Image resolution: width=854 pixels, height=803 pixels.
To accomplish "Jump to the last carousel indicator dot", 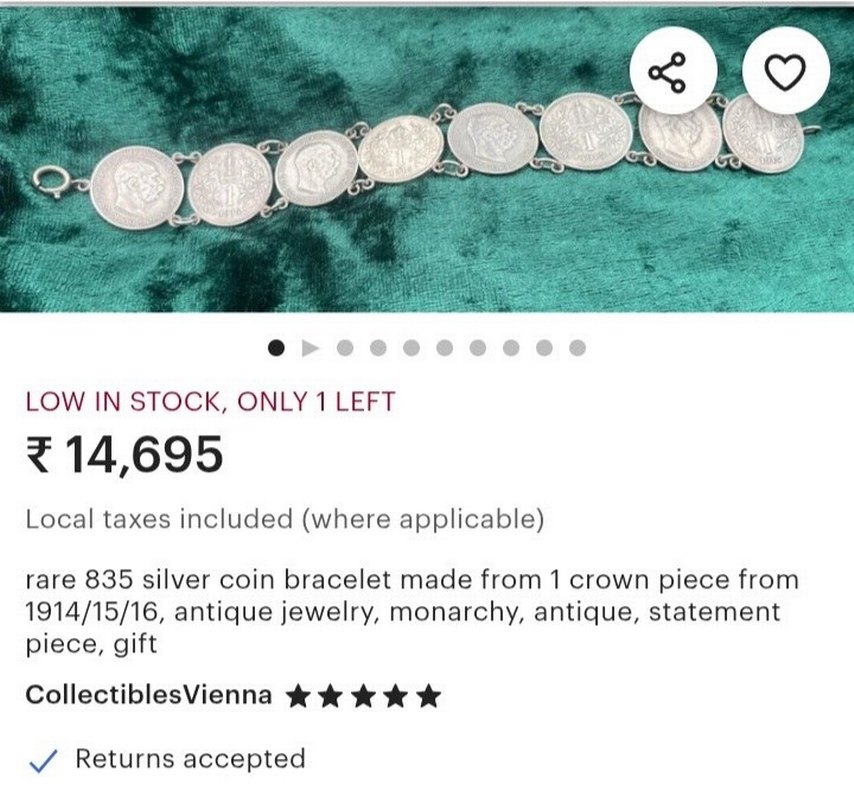I will click(x=577, y=348).
